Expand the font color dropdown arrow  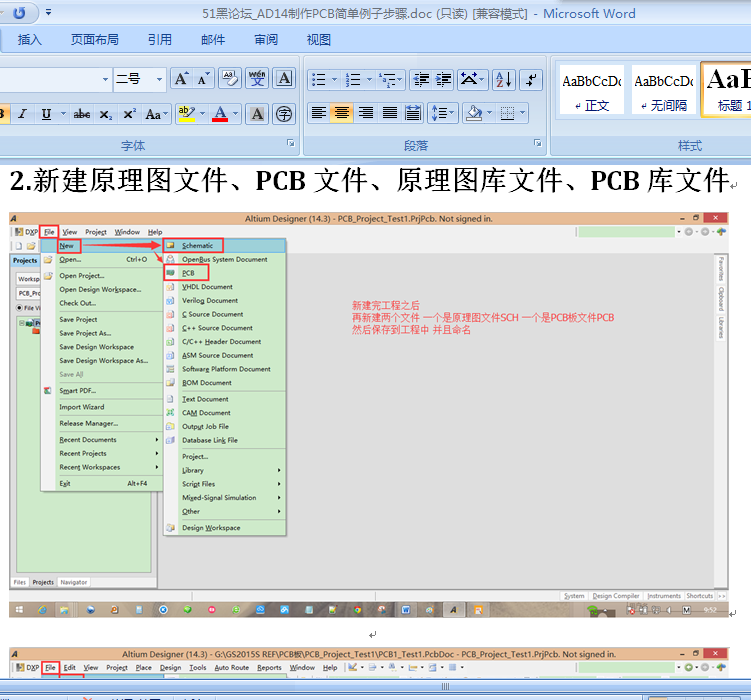pyautogui.click(x=236, y=114)
